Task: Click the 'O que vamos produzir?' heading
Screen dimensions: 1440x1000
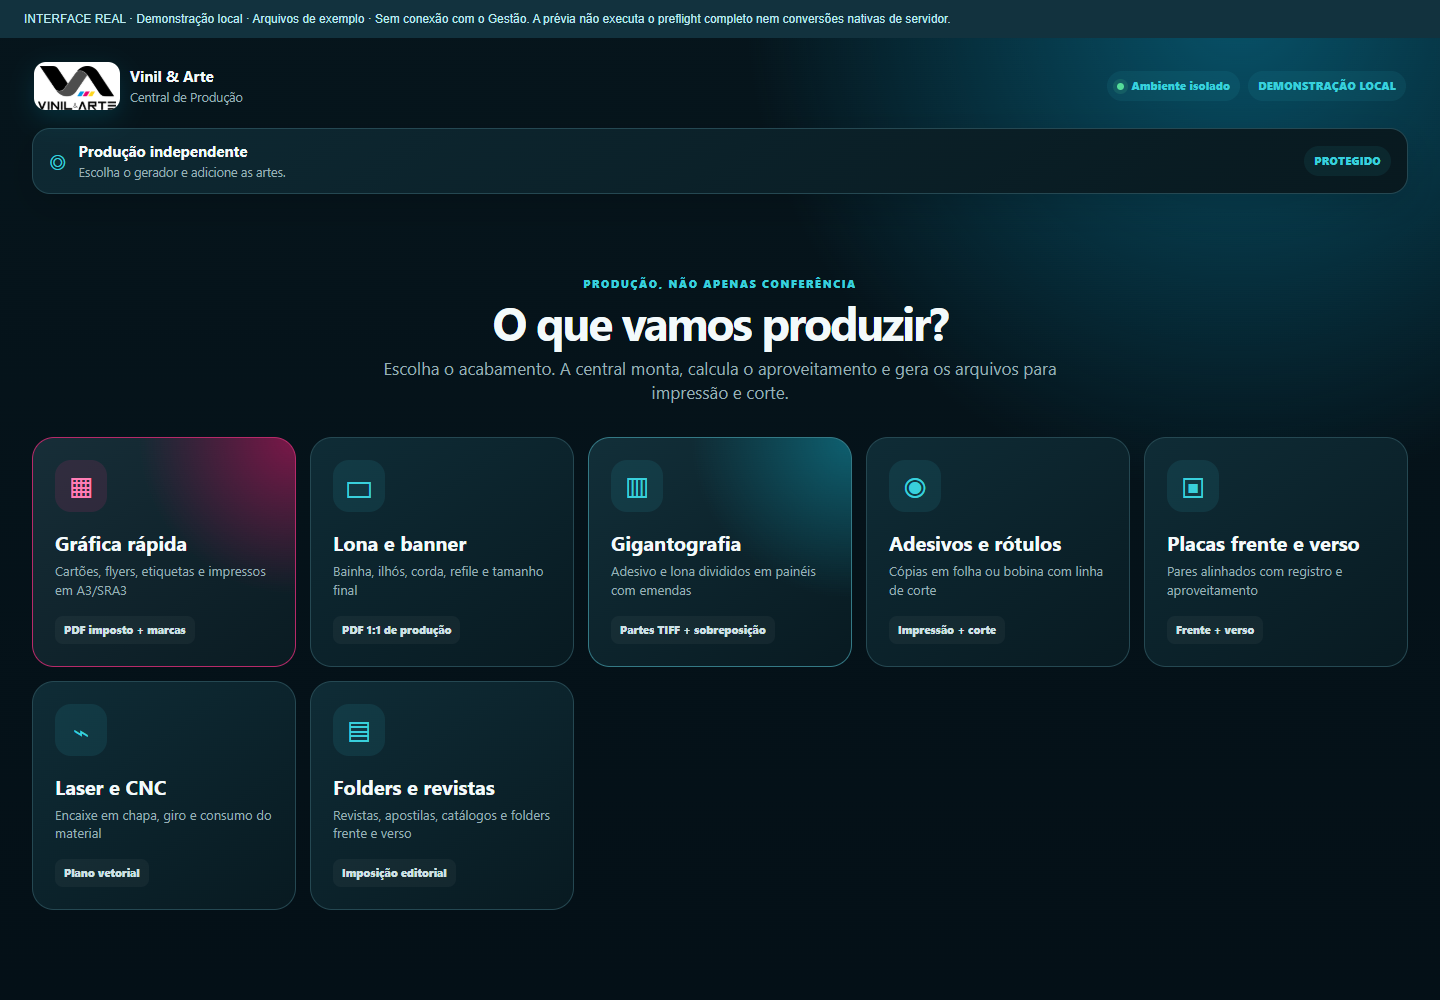Action: (720, 325)
